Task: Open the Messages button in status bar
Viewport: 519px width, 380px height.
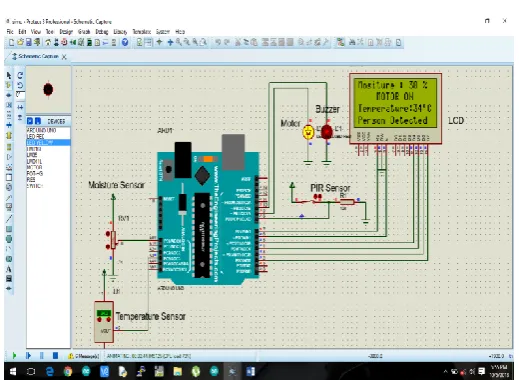Action: pyautogui.click(x=83, y=356)
